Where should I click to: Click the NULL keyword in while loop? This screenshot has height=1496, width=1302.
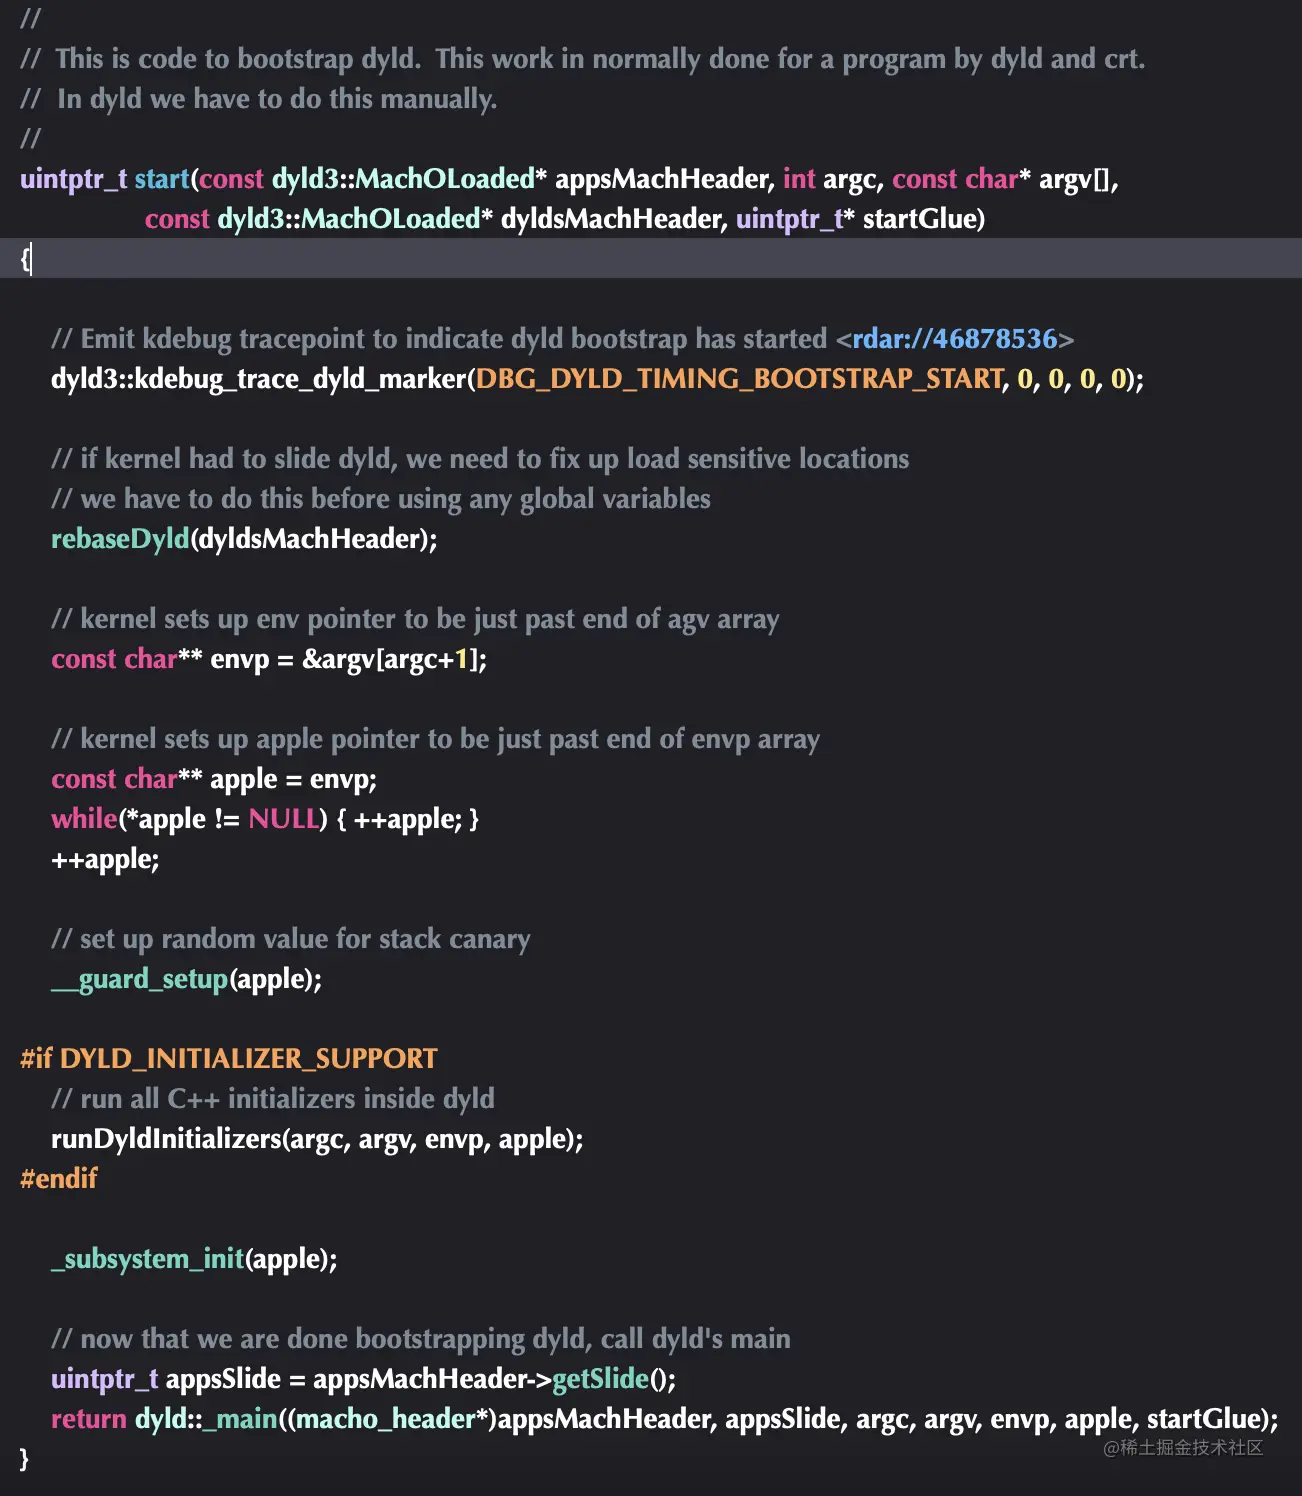pos(286,818)
